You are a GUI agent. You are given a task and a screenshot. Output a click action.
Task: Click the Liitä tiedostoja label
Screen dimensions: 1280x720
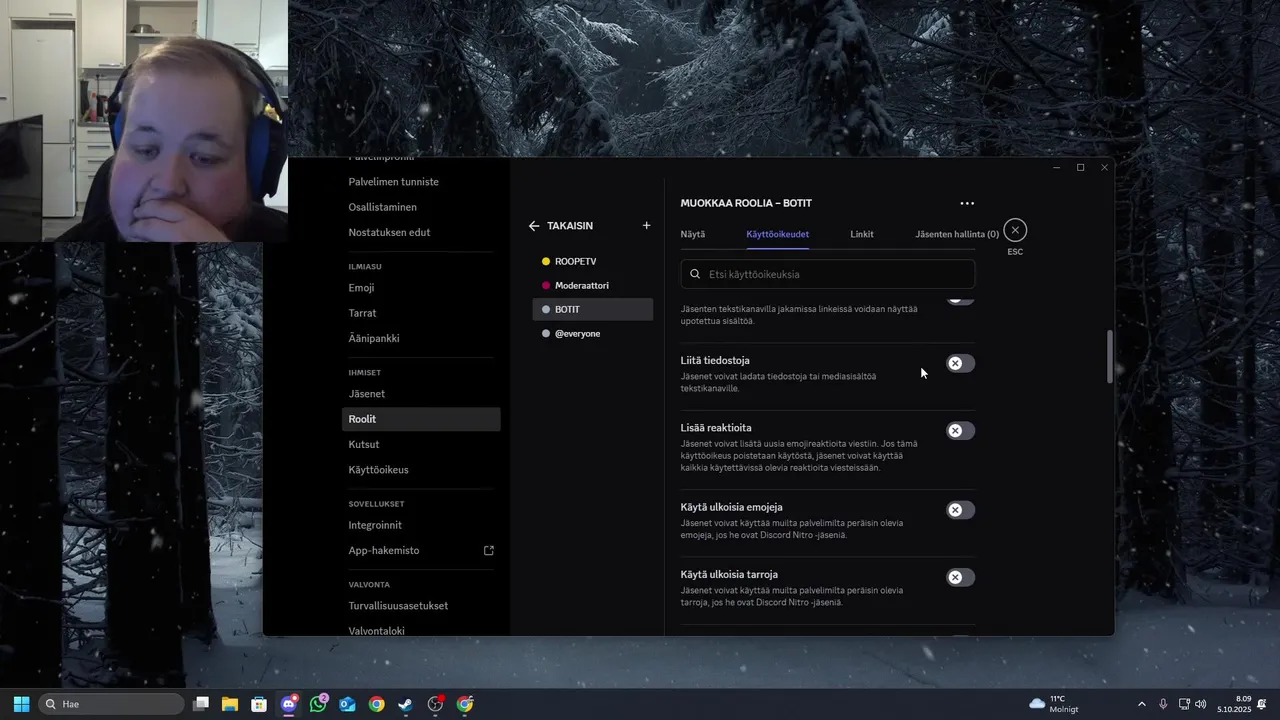tap(715, 360)
